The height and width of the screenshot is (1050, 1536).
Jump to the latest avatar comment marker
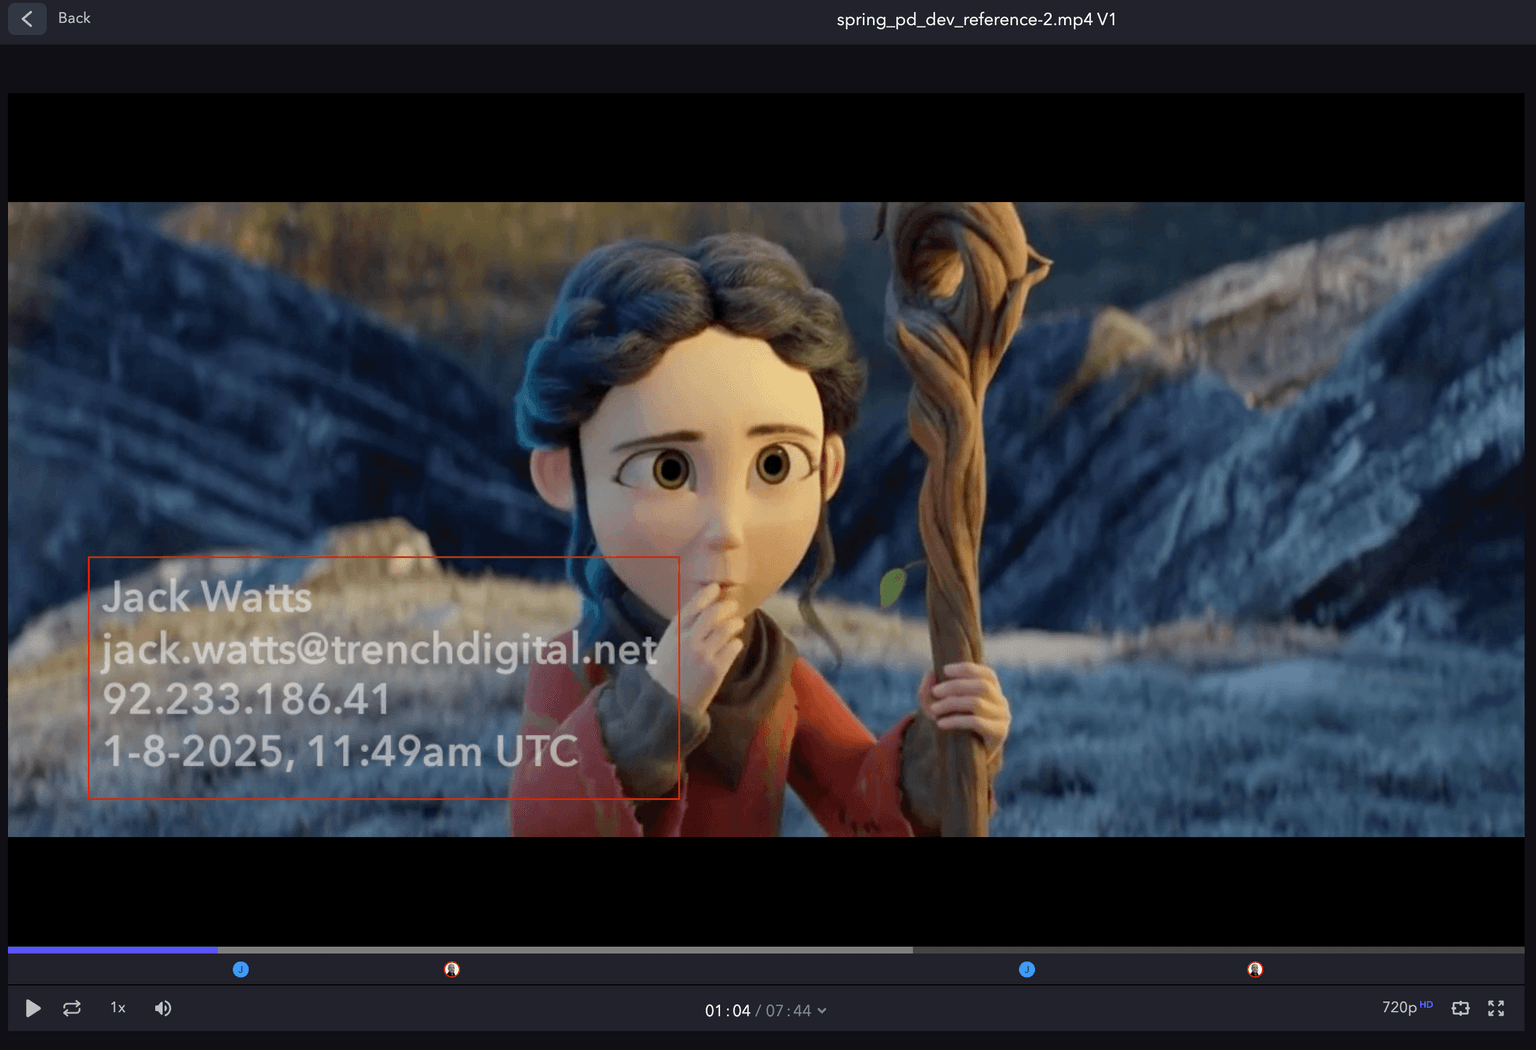pos(1255,969)
